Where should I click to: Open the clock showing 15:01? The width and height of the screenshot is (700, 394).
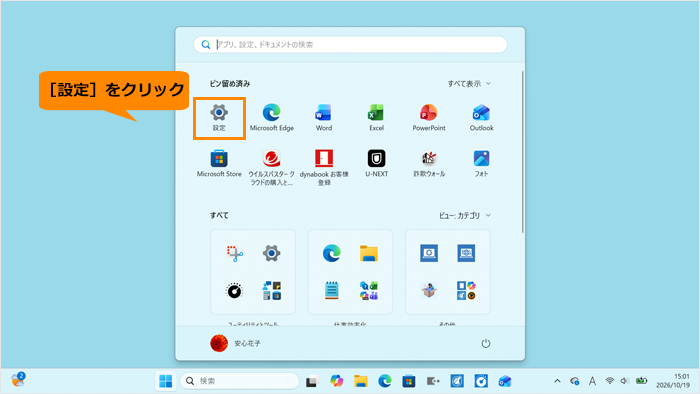673,381
